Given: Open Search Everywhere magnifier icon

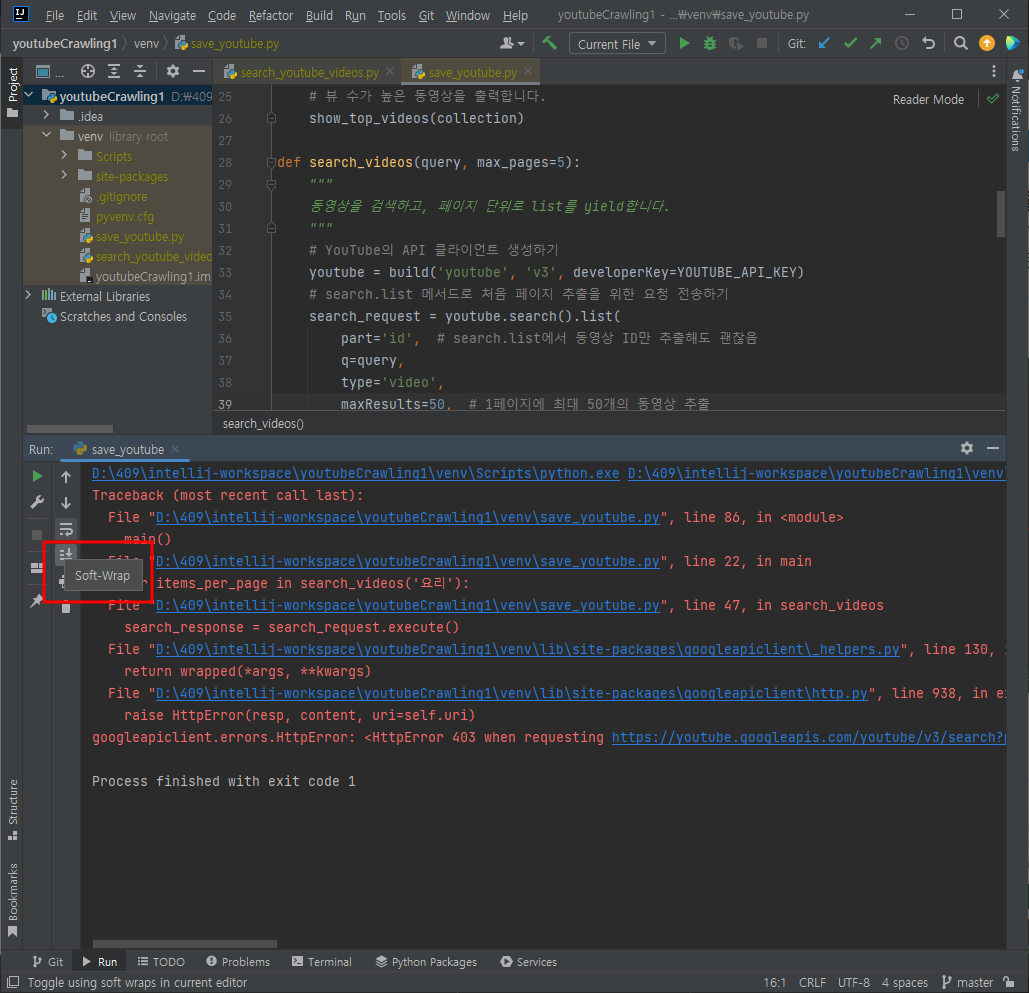Looking at the screenshot, I should (960, 43).
